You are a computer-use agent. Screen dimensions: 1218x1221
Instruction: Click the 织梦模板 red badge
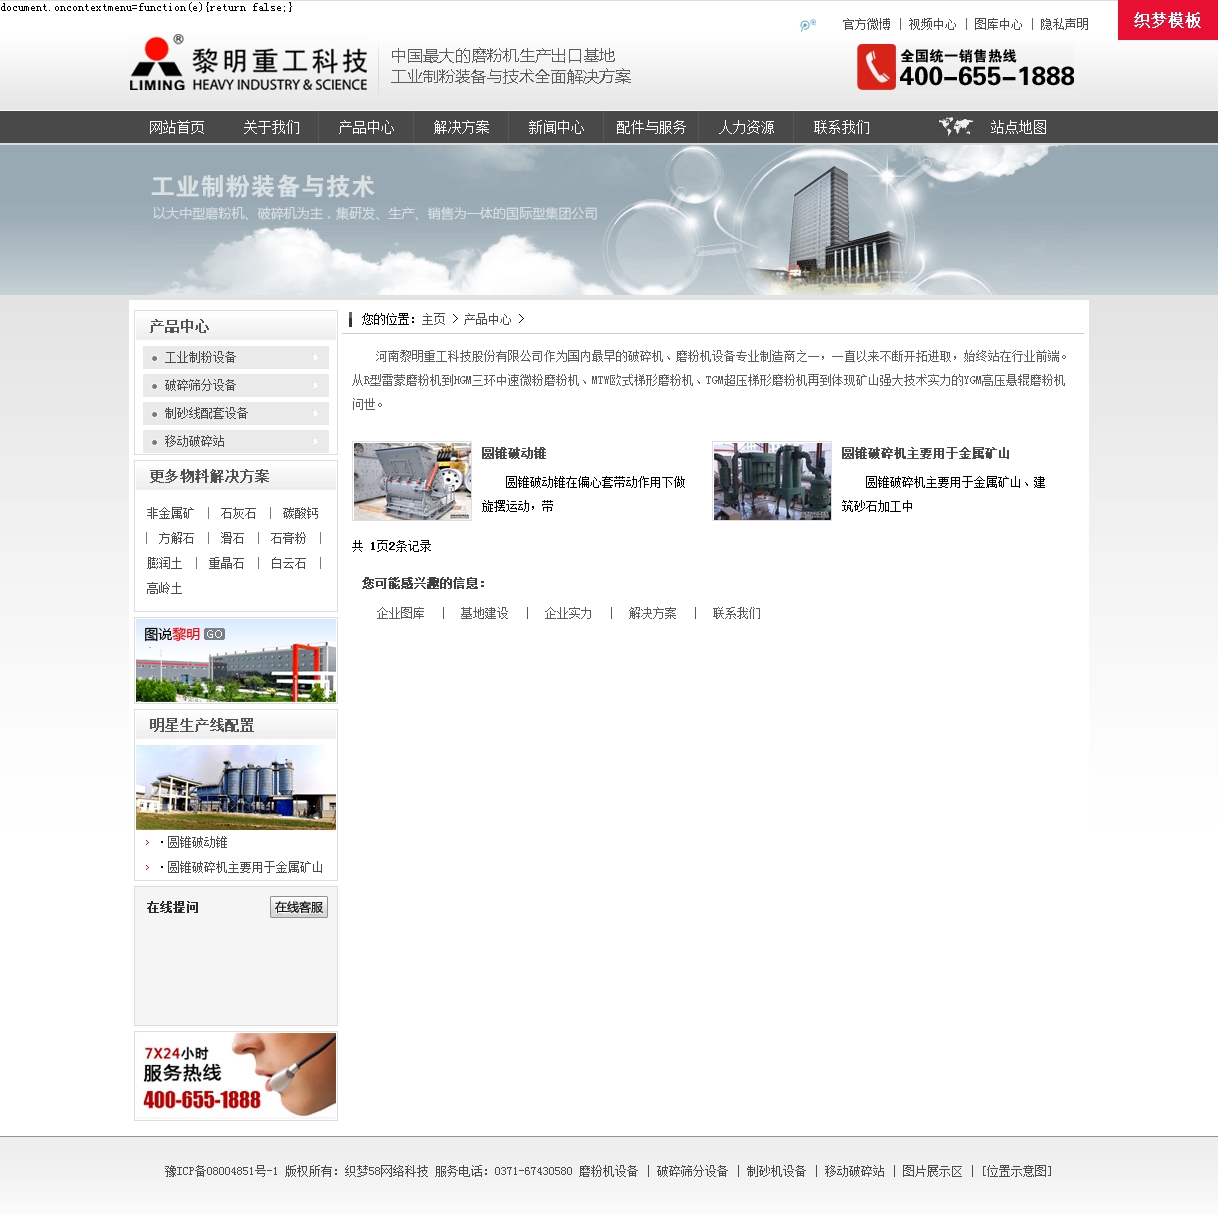[1168, 20]
